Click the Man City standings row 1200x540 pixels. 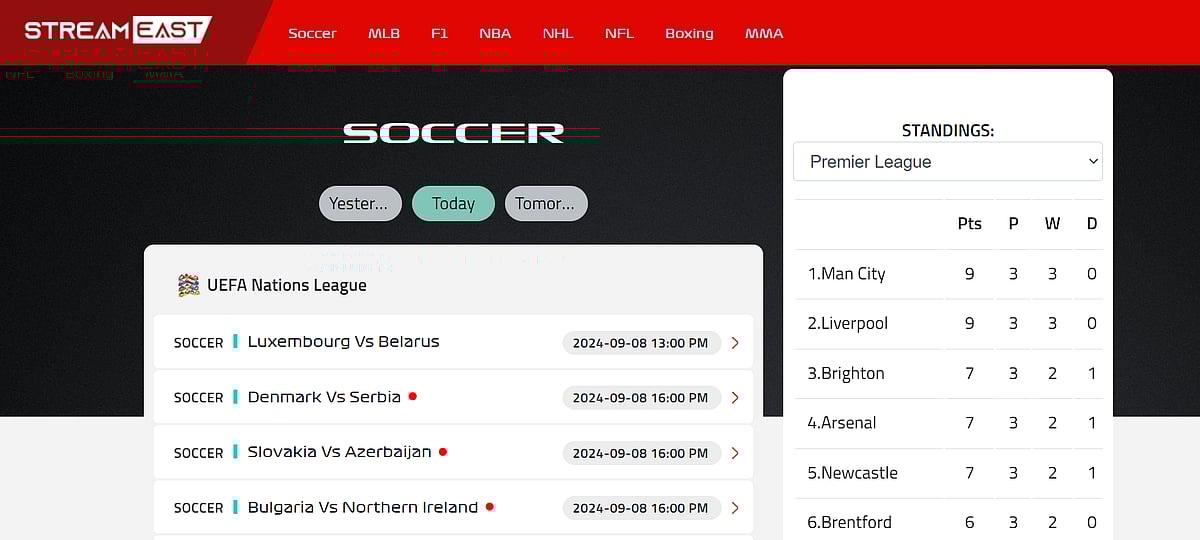847,274
